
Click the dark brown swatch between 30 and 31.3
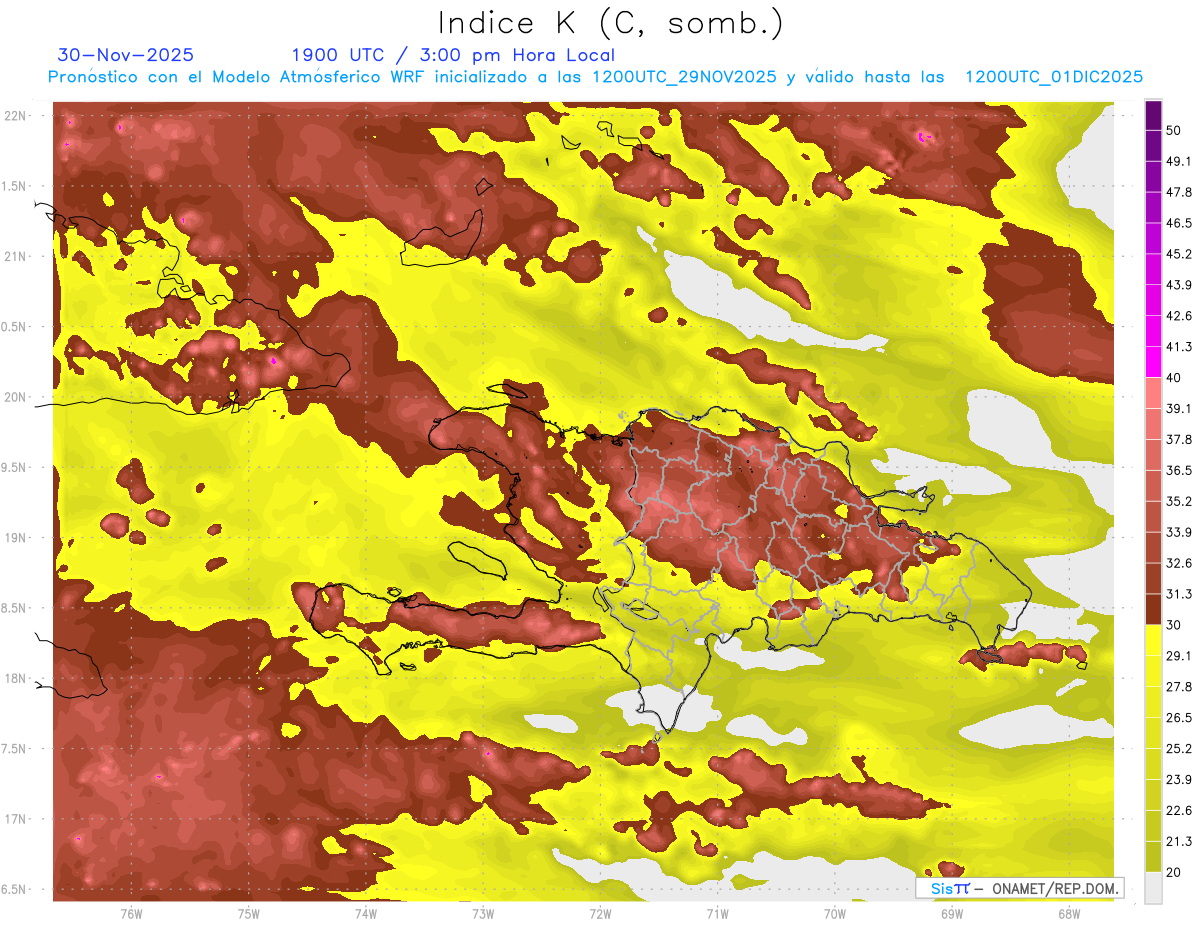pos(1154,609)
